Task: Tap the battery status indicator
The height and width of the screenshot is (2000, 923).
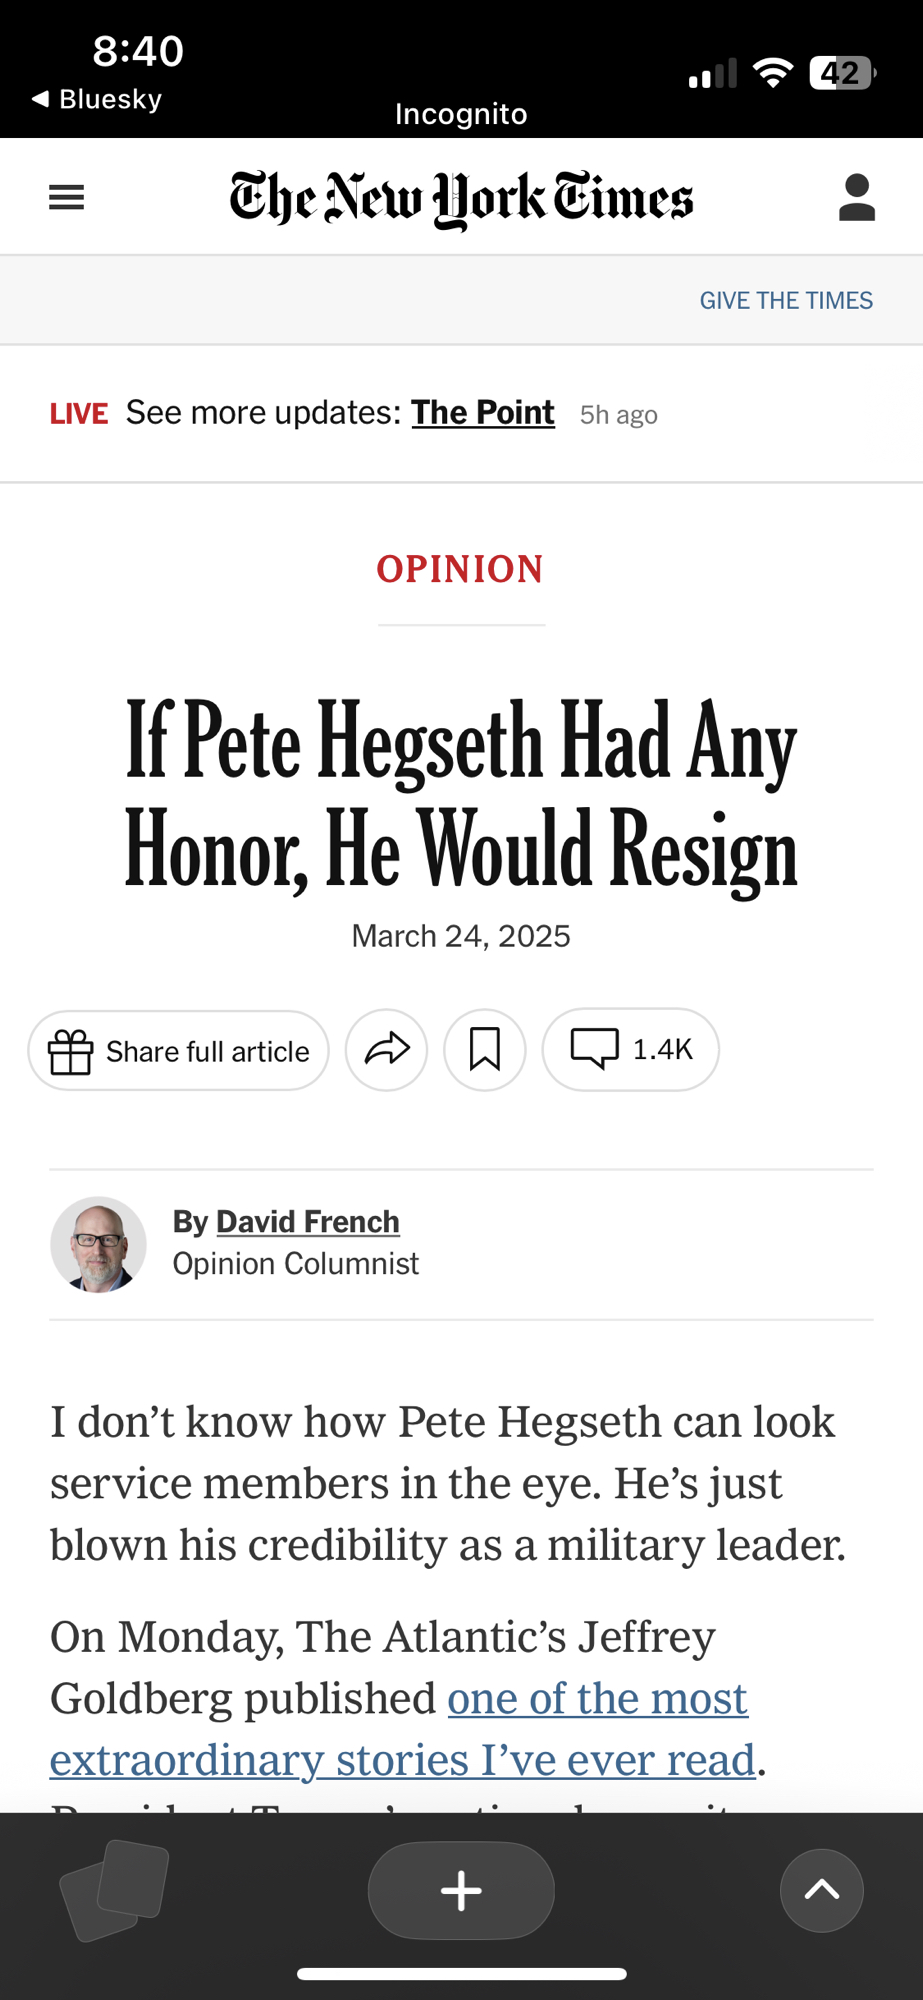Action: coord(842,73)
